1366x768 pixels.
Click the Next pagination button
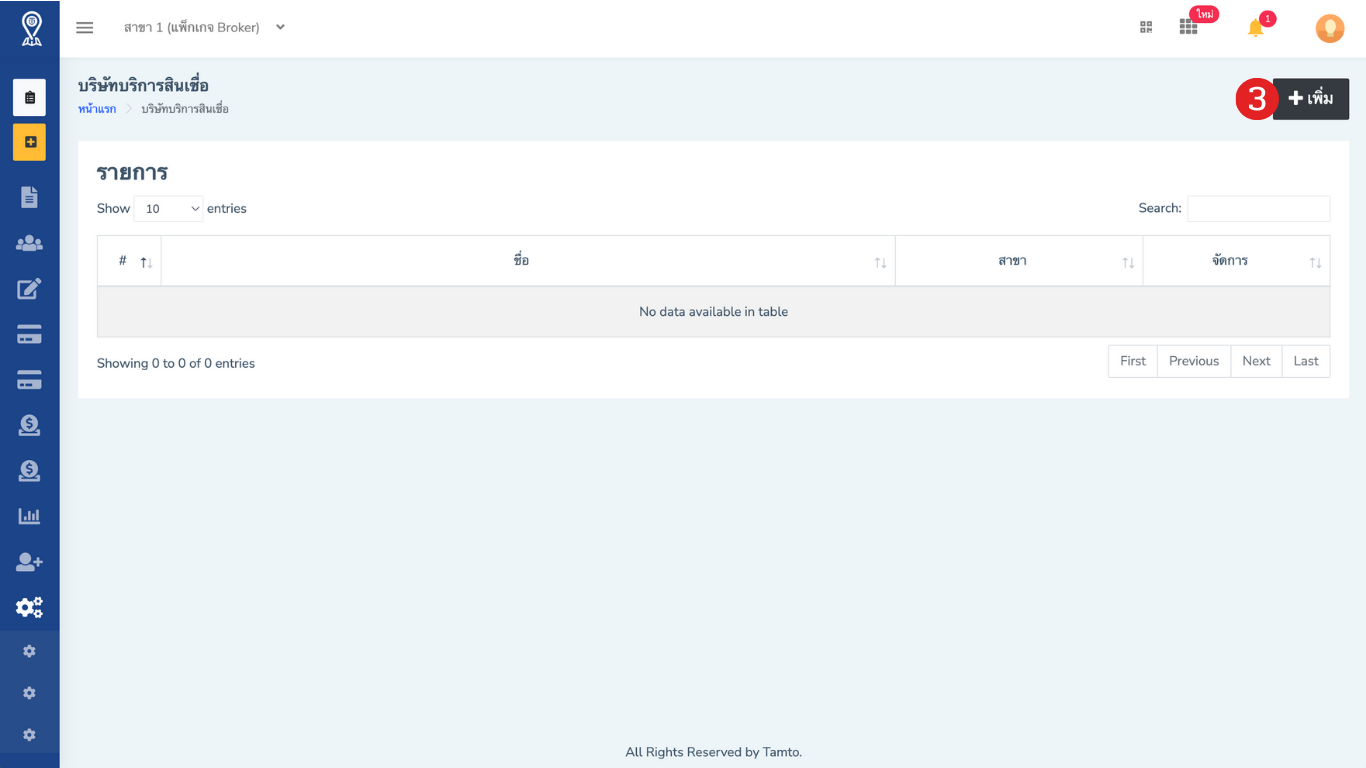click(x=1256, y=361)
